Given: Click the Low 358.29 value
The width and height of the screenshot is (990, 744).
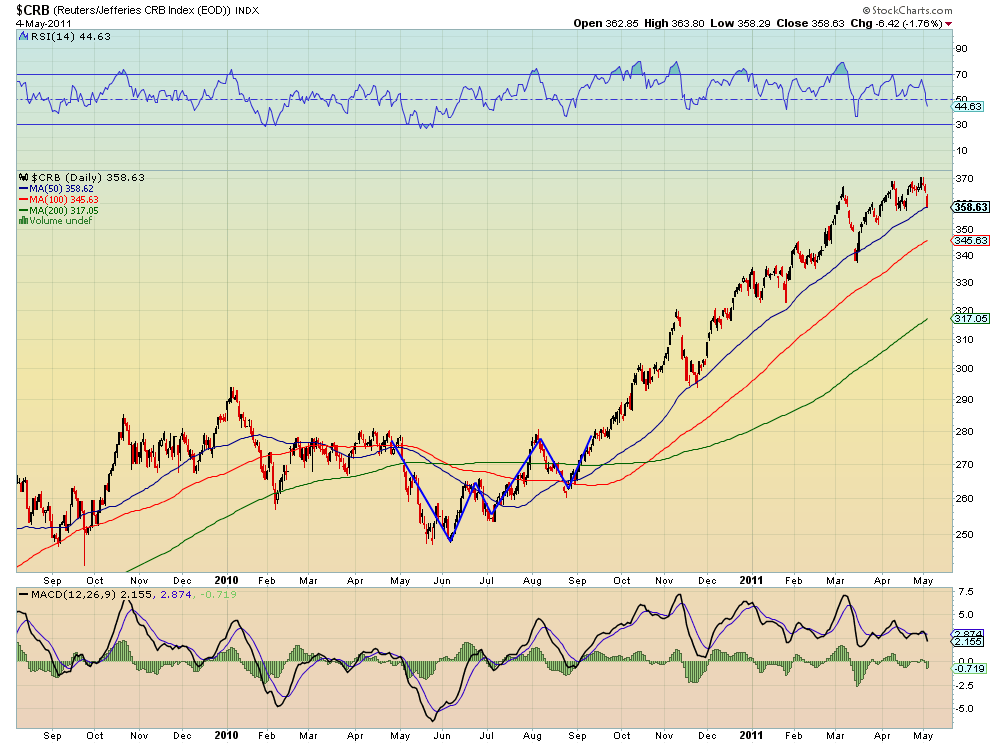Looking at the screenshot, I should tap(740, 23).
